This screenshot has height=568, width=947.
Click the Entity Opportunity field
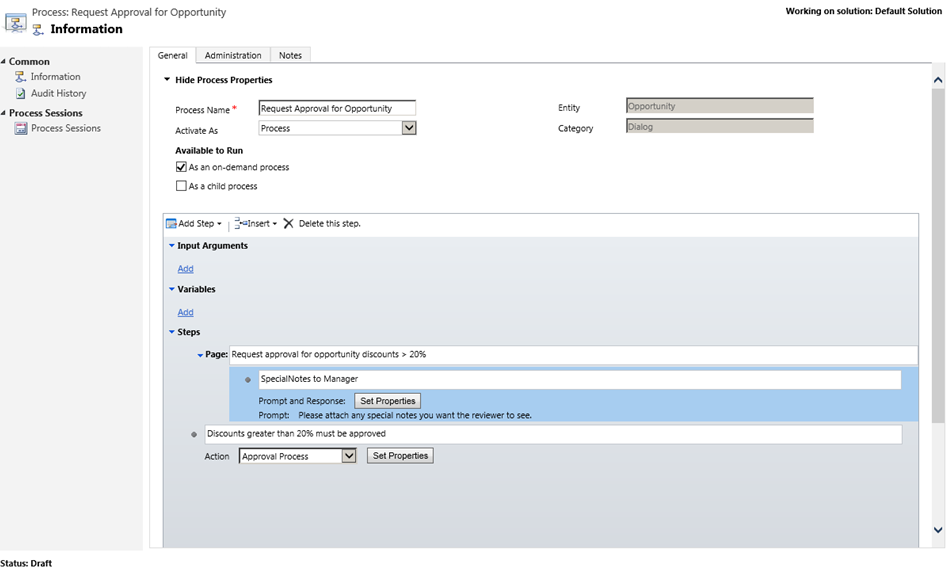pos(720,106)
